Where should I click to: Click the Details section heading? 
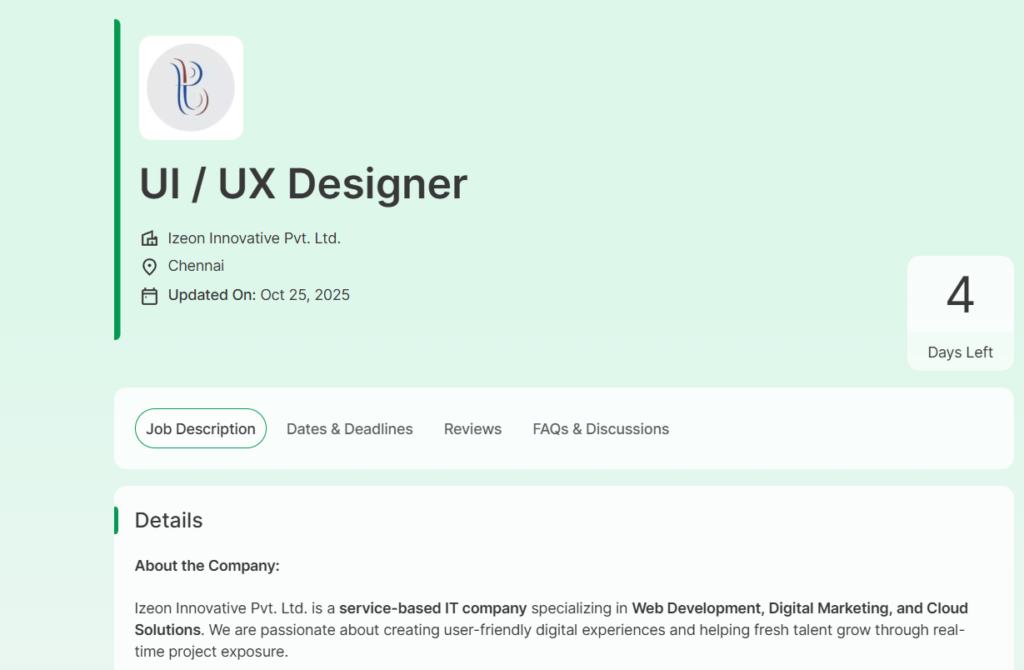(169, 520)
